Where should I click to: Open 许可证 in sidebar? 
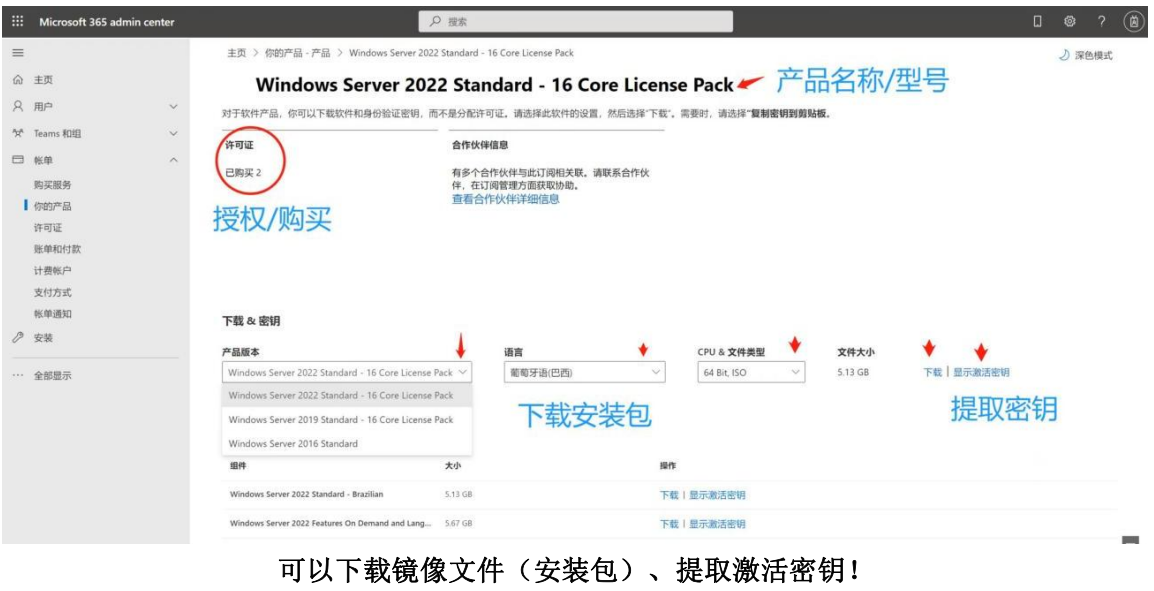(48, 227)
